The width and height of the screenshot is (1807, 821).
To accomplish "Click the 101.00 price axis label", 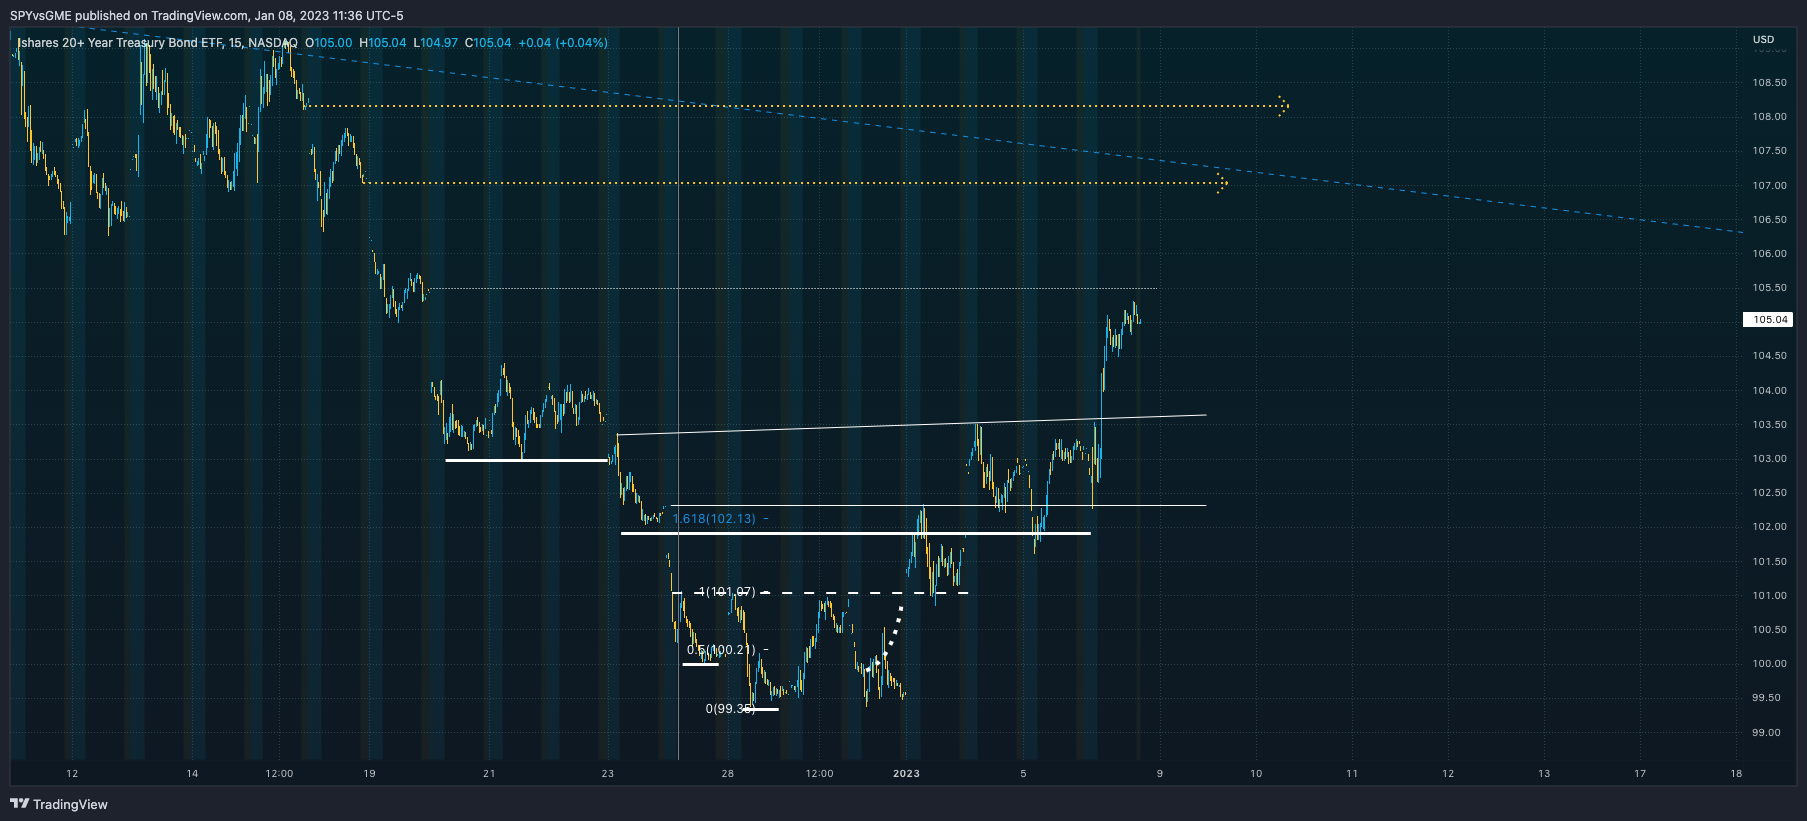I will (1769, 596).
